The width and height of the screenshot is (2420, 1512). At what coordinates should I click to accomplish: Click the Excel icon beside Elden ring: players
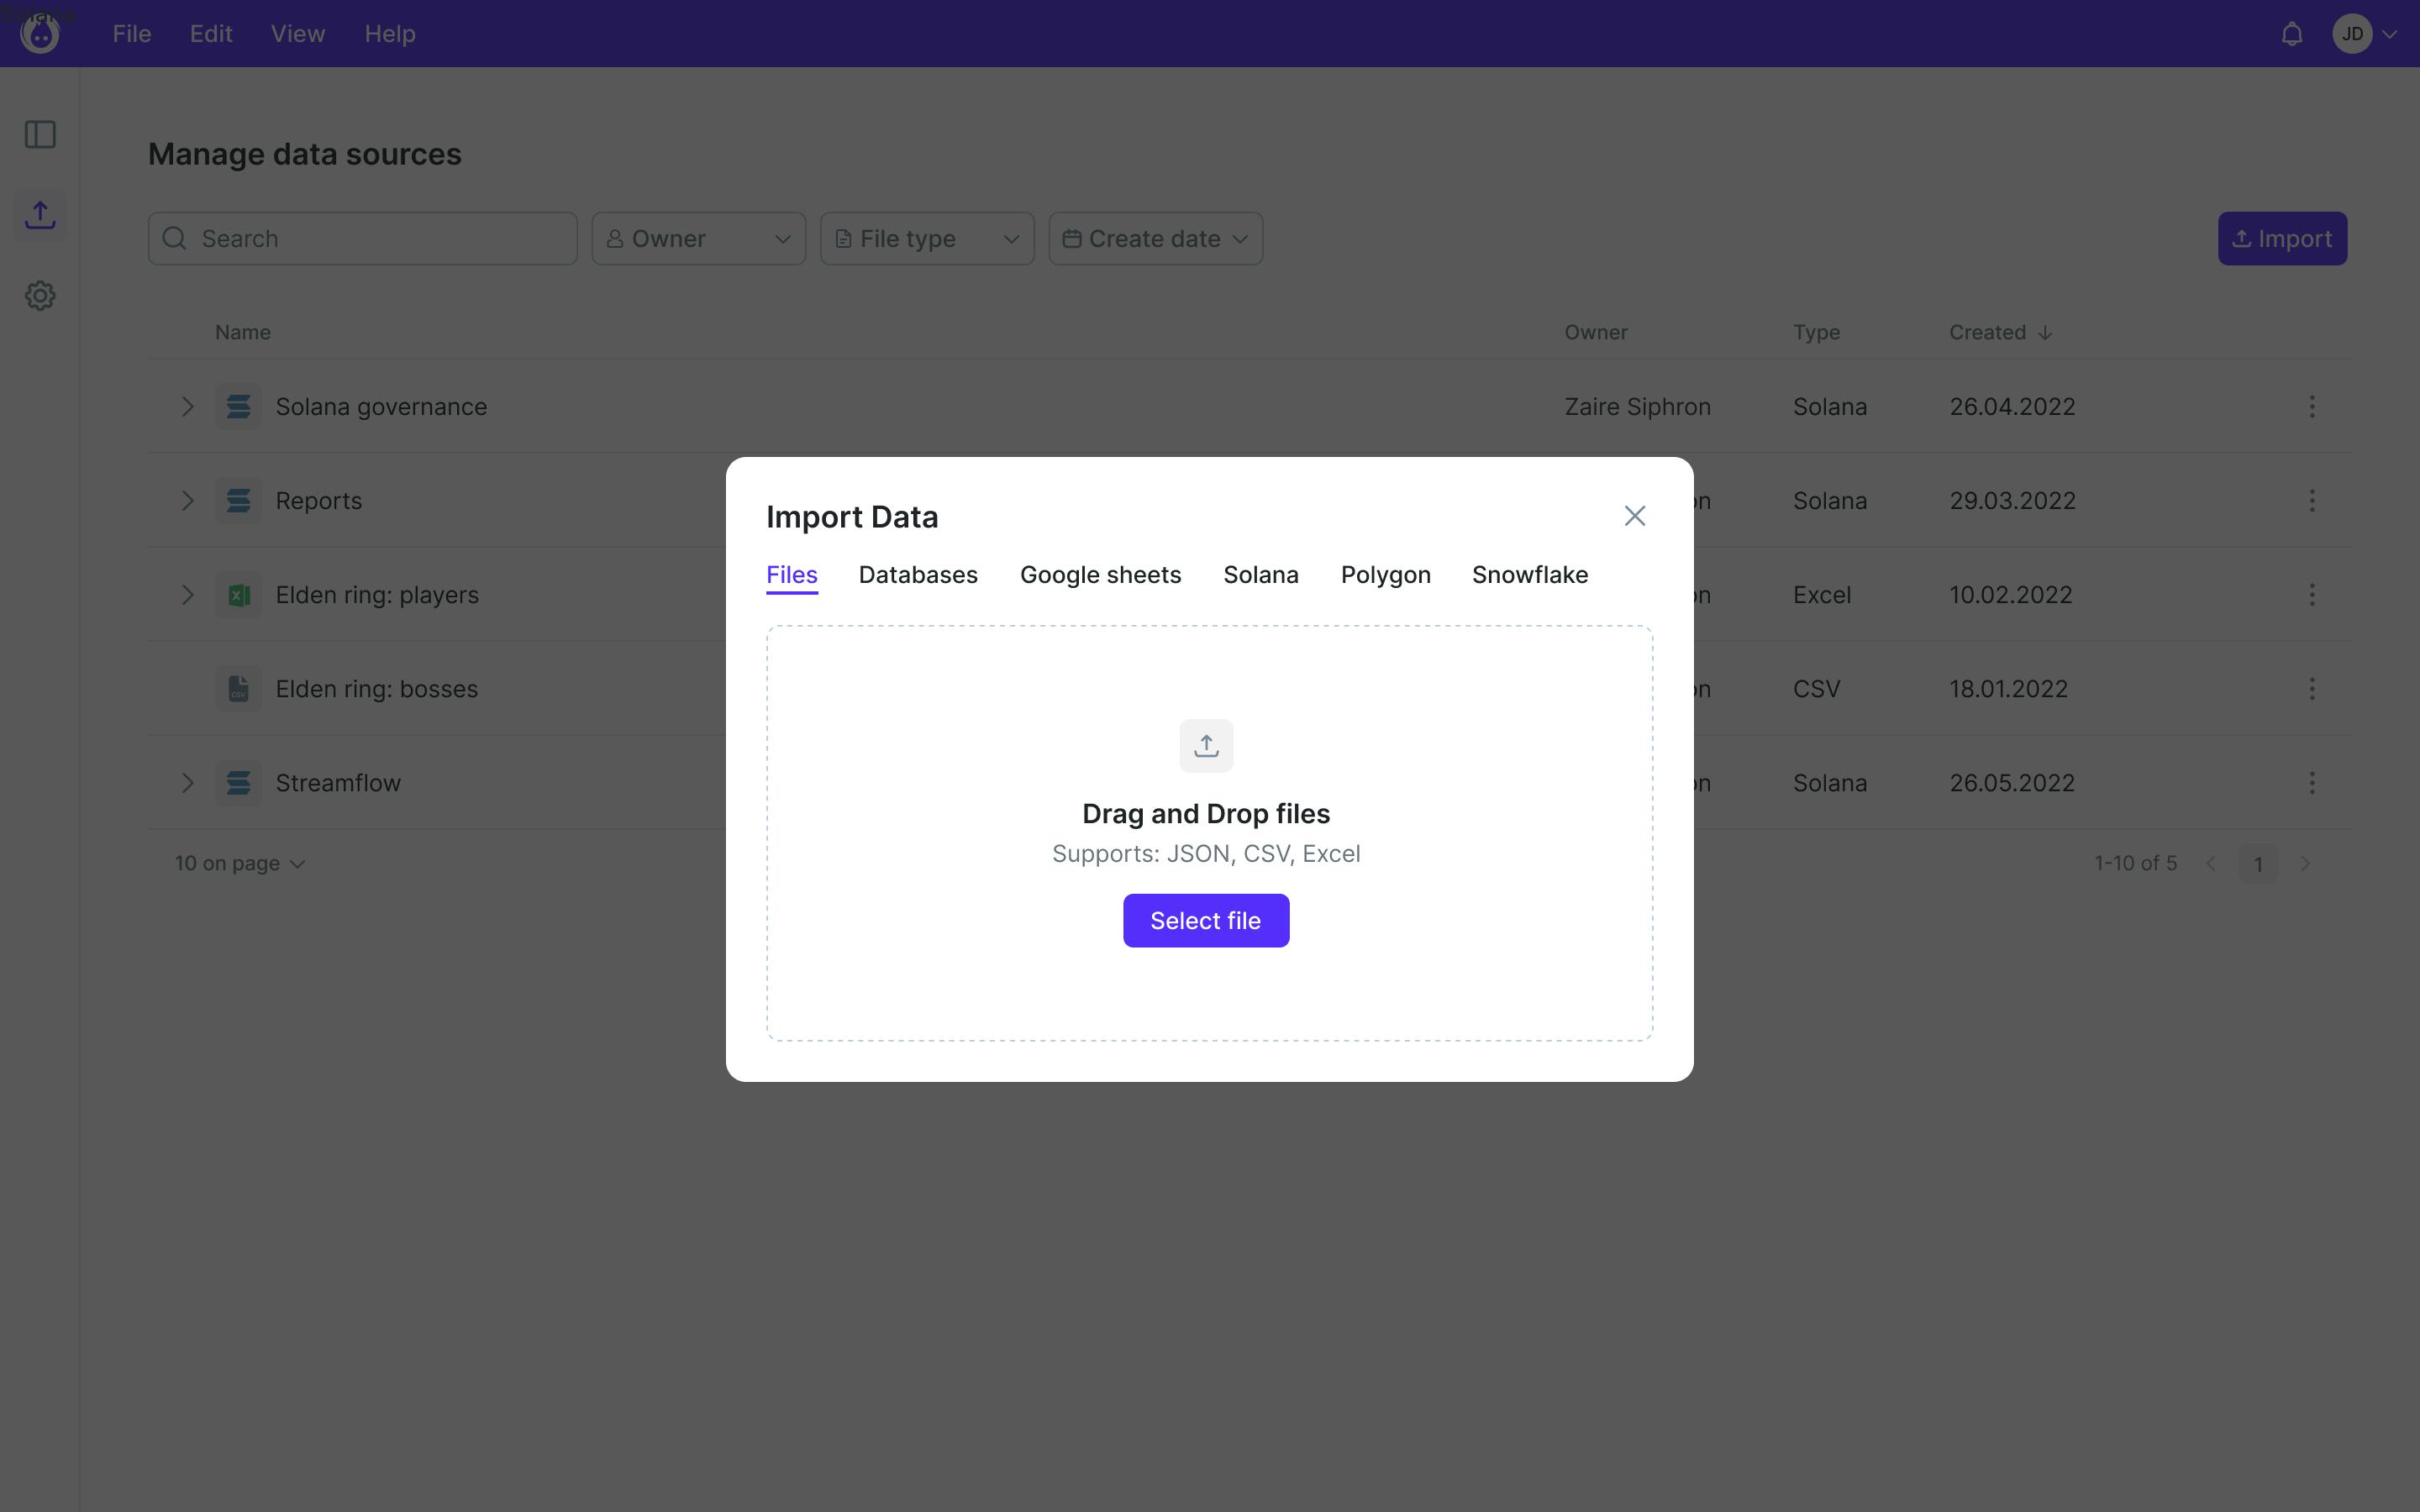(238, 594)
